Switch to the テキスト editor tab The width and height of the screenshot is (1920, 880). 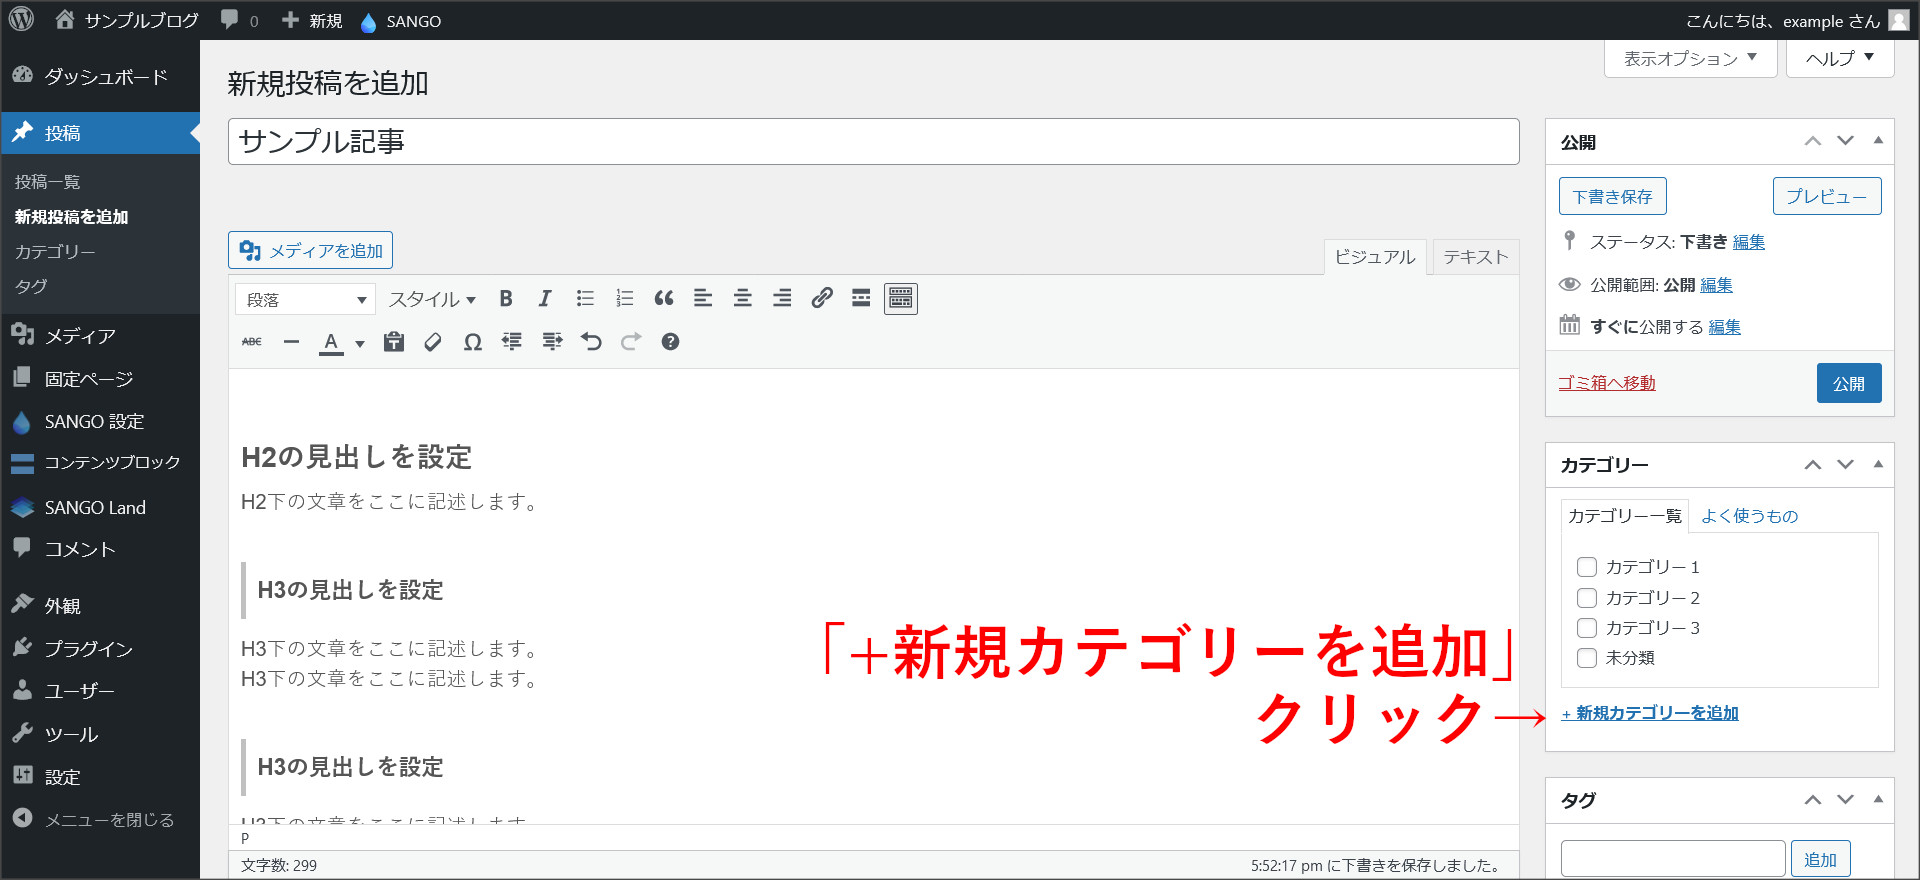click(1475, 257)
